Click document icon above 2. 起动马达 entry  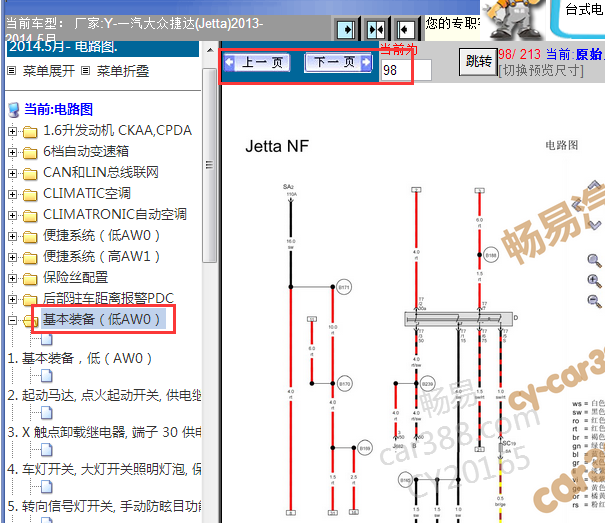click(47, 376)
